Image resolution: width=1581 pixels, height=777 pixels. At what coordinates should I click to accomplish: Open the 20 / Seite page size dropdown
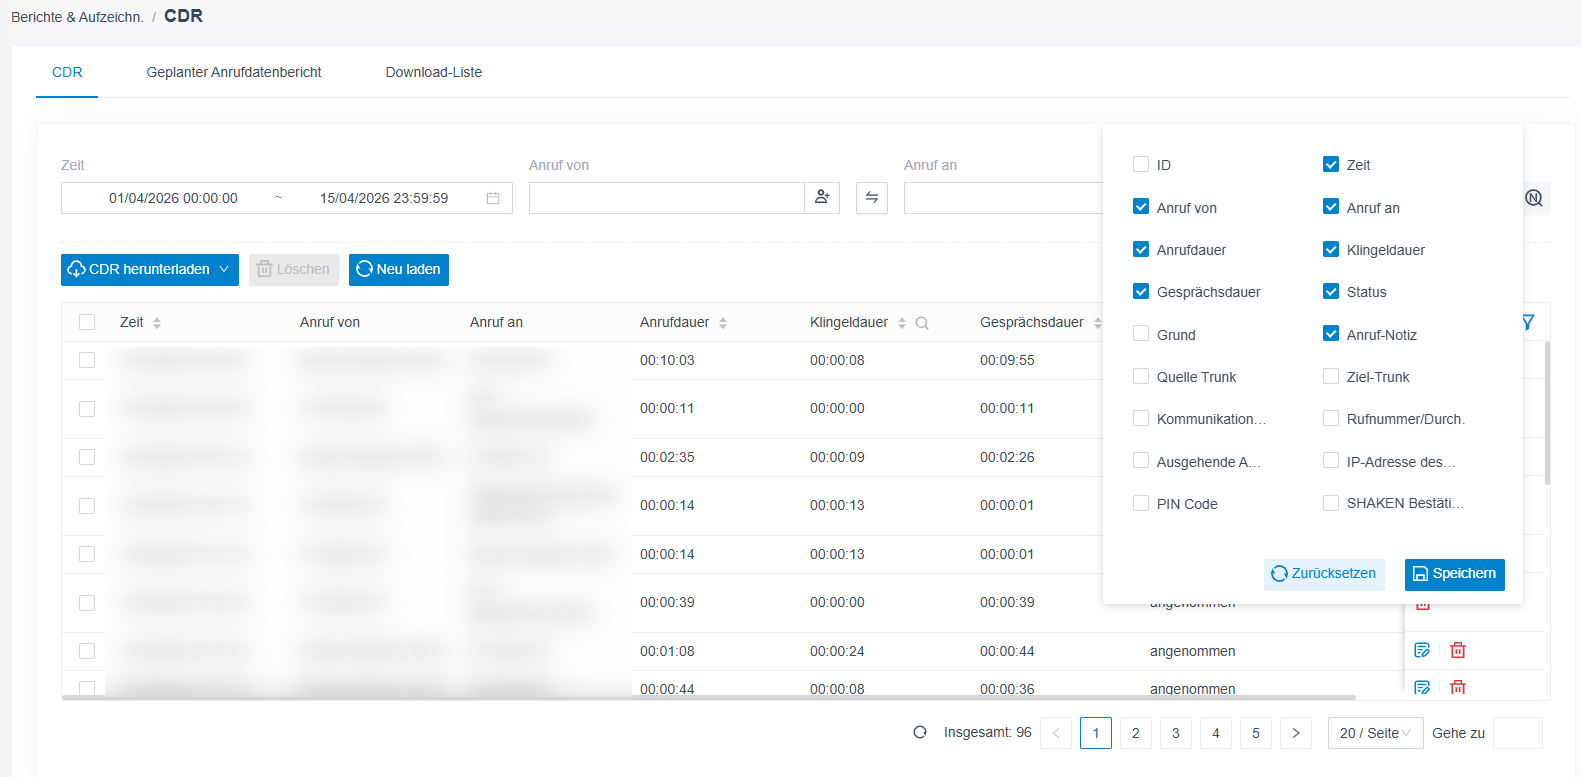1375,733
